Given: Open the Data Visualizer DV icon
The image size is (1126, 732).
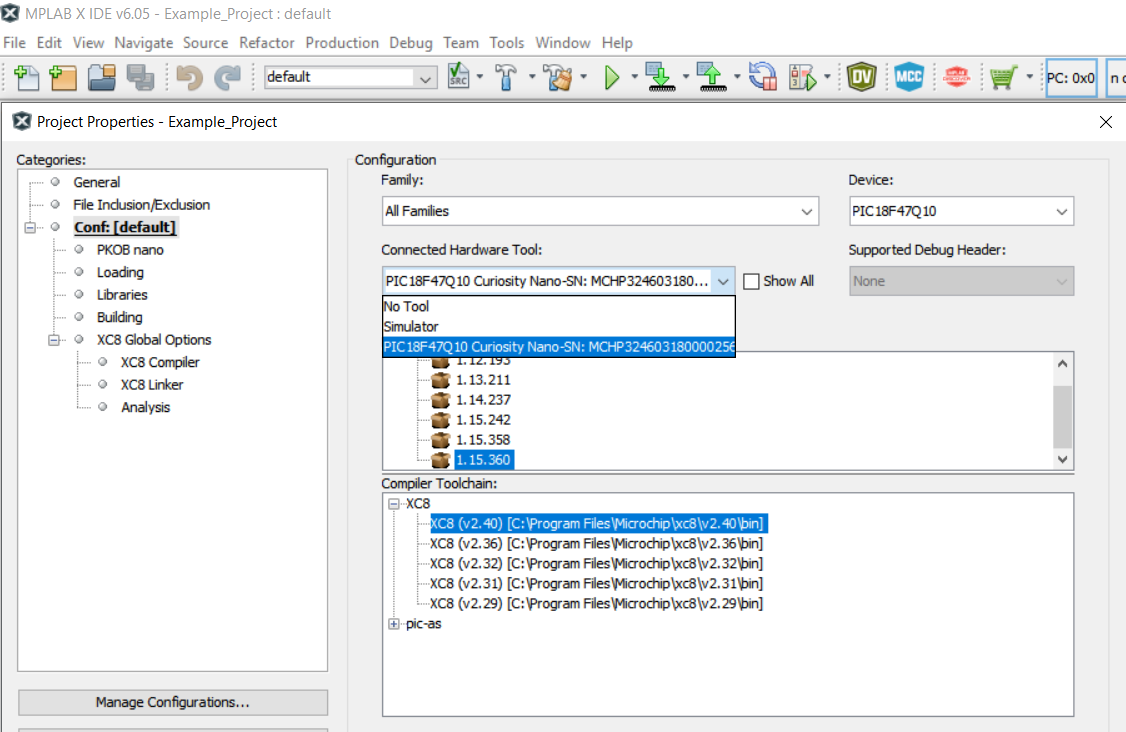Looking at the screenshot, I should 861,77.
